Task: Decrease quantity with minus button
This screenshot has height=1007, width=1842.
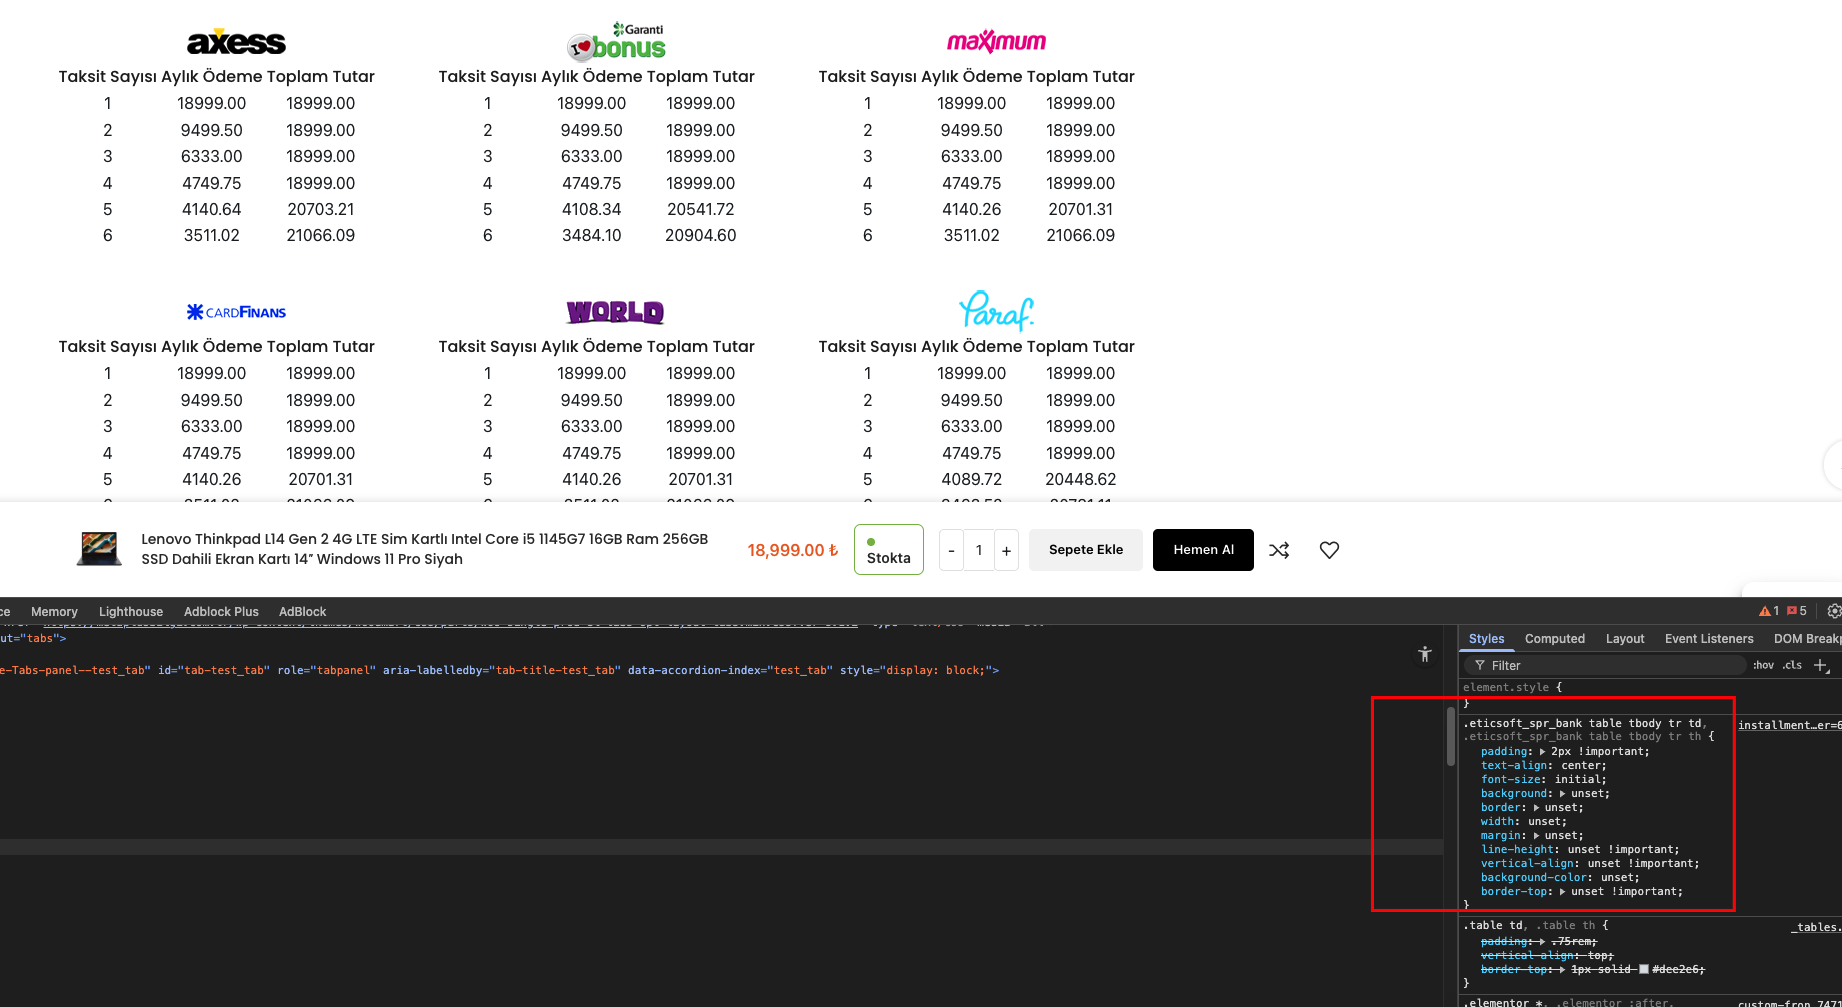Action: point(951,550)
